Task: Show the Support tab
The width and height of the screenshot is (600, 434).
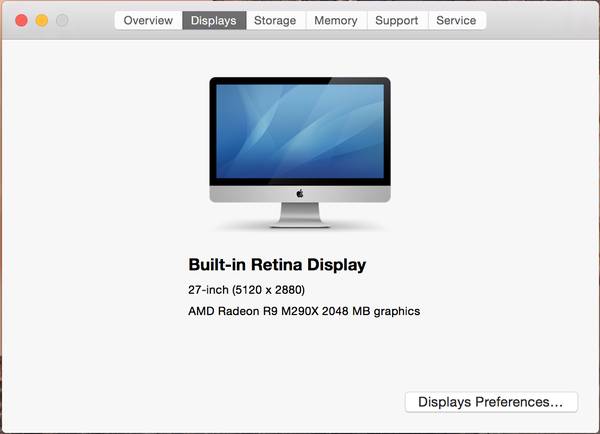Action: point(397,20)
